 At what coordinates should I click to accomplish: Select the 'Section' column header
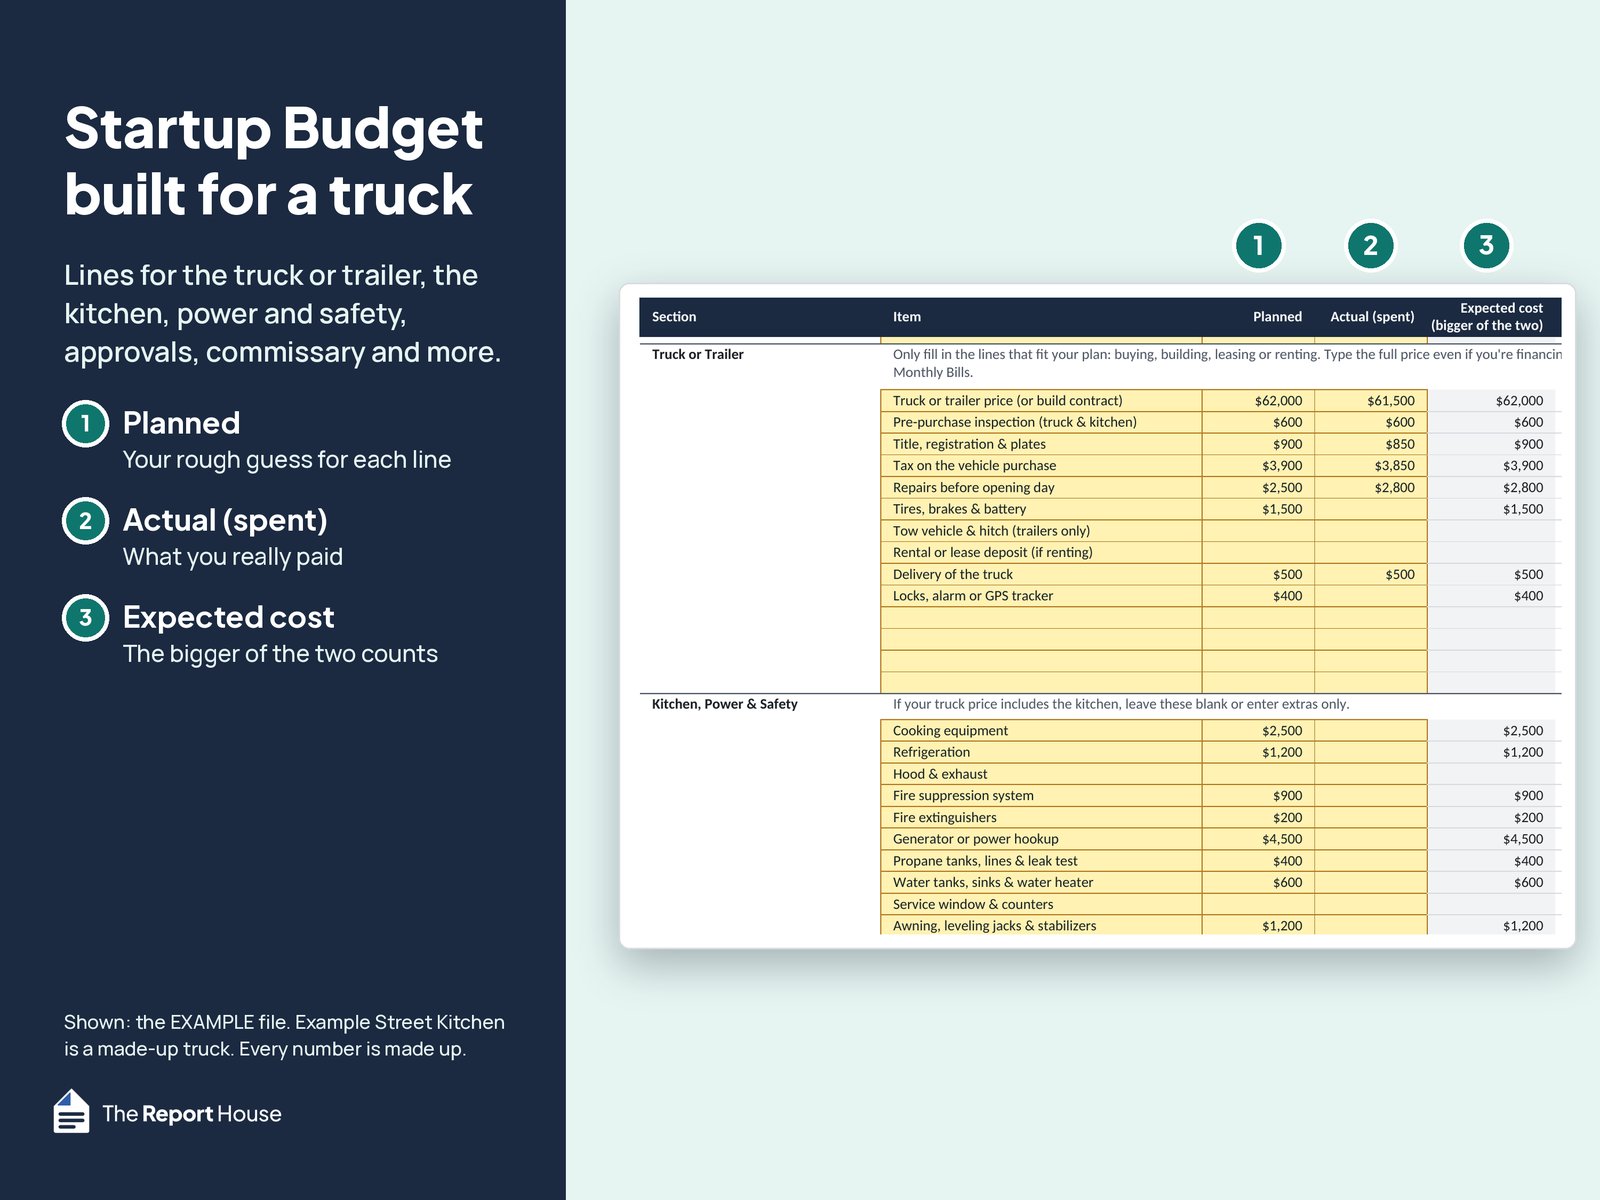click(674, 317)
